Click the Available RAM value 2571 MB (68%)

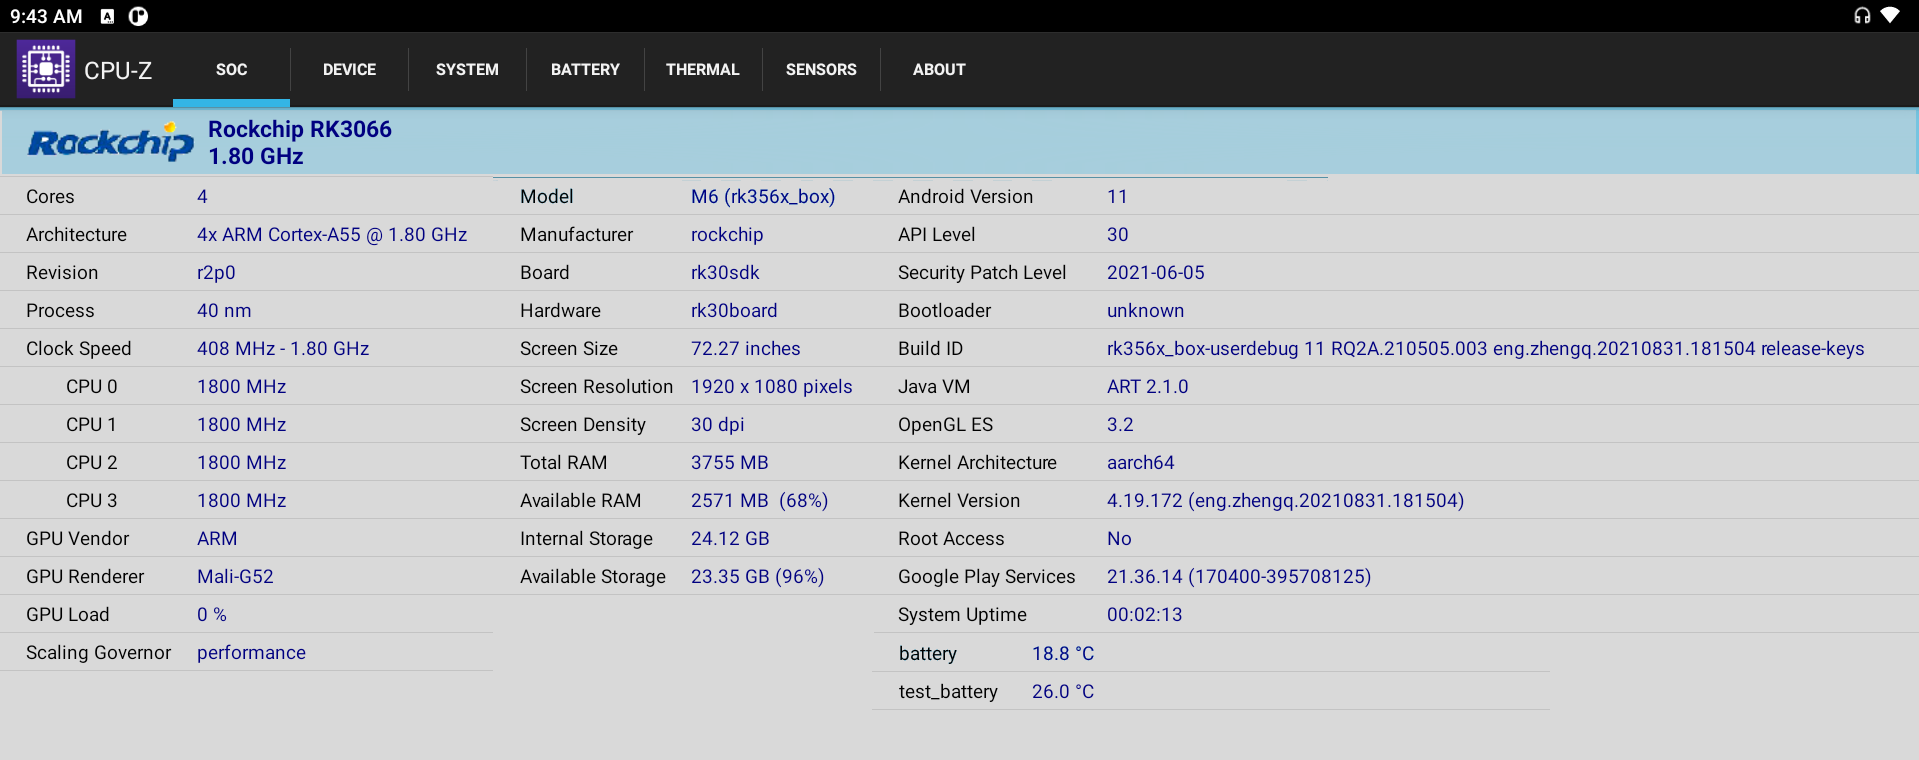tap(760, 501)
